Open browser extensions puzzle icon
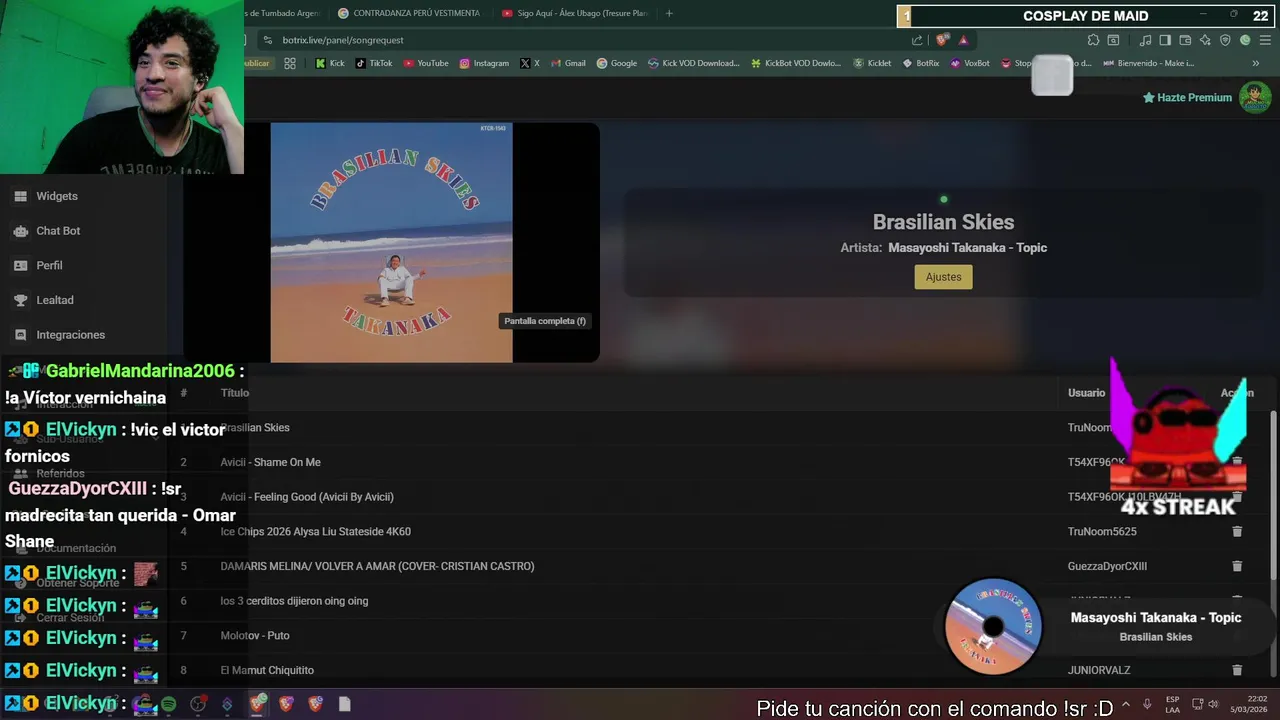Viewport: 1280px width, 720px height. [1093, 40]
